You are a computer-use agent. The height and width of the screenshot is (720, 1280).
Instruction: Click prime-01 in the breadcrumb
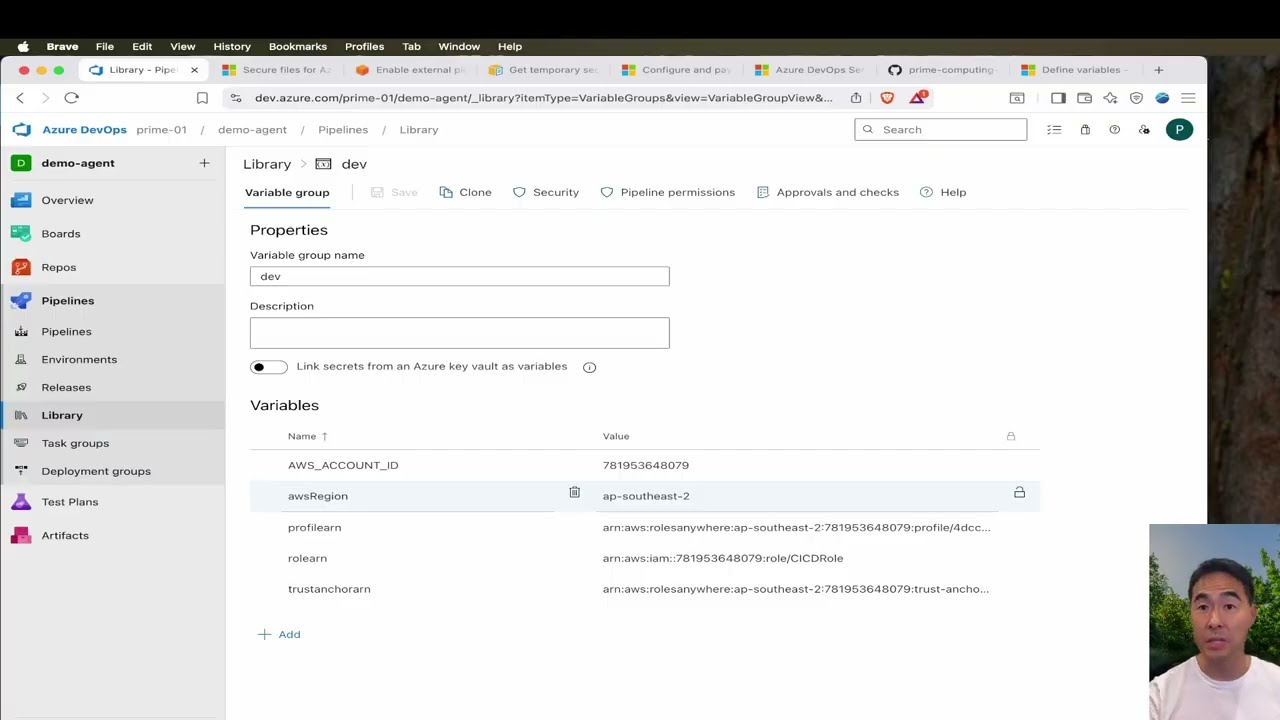coord(161,130)
